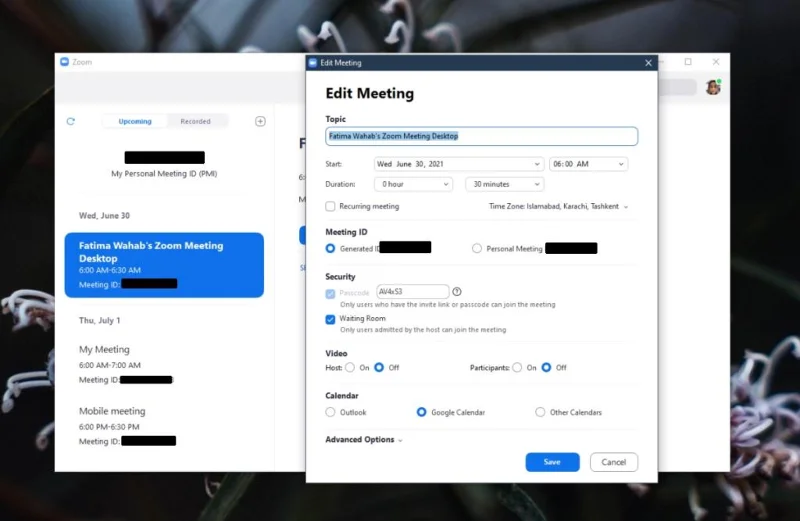Viewport: 800px width, 521px height.
Task: Click Zoom logo icon in Edit Meeting title bar
Action: pos(313,63)
